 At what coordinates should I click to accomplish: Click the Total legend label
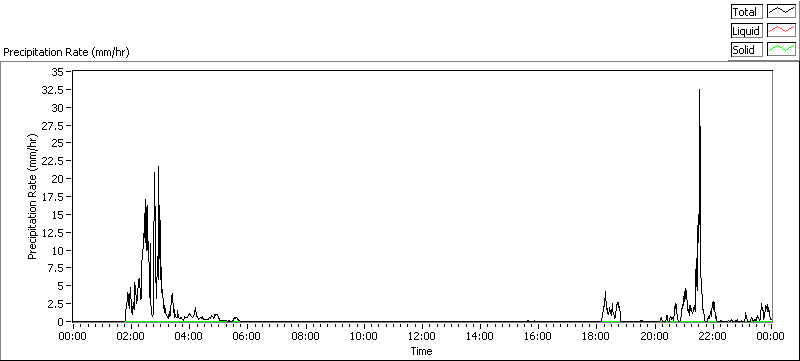[746, 12]
